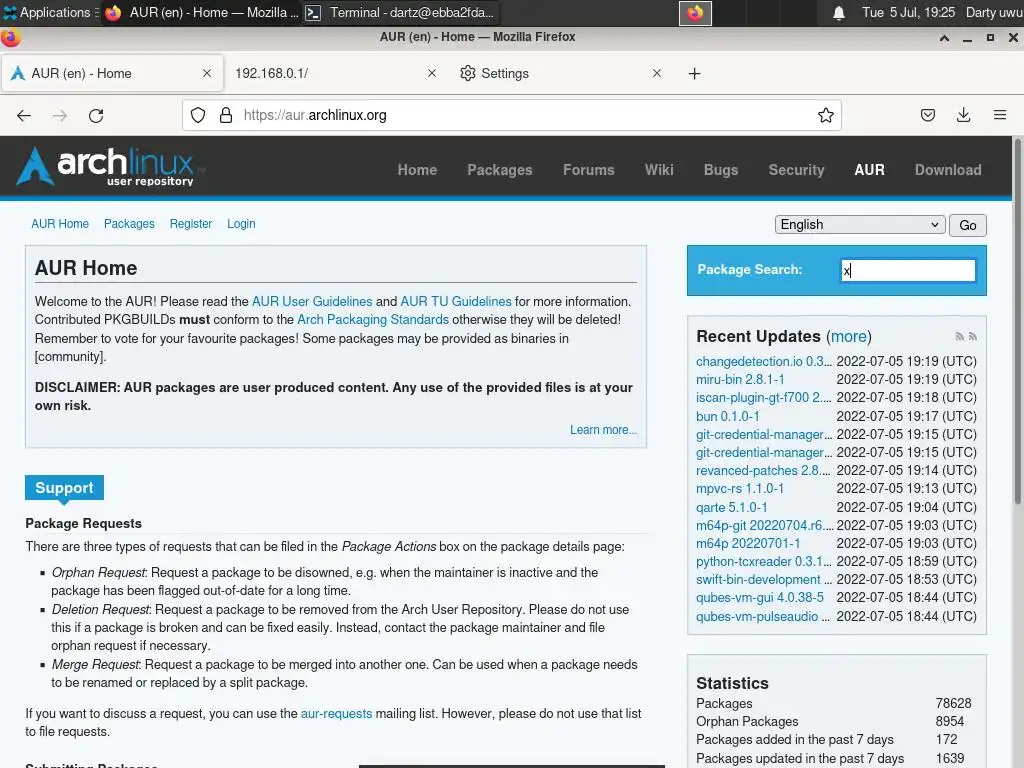Open Packages in the Arch top navbar
Screen dimensions: 1024x768
click(x=500, y=170)
